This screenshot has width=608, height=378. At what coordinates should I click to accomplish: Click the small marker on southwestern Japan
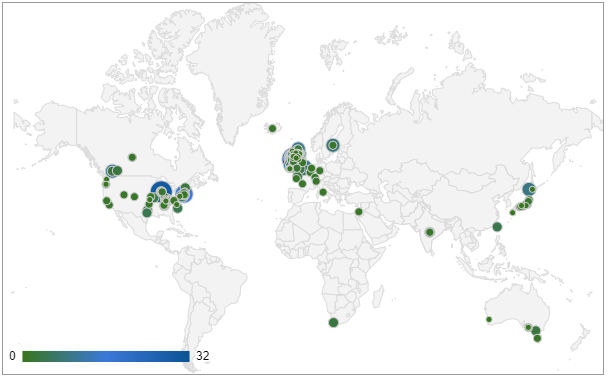click(512, 212)
